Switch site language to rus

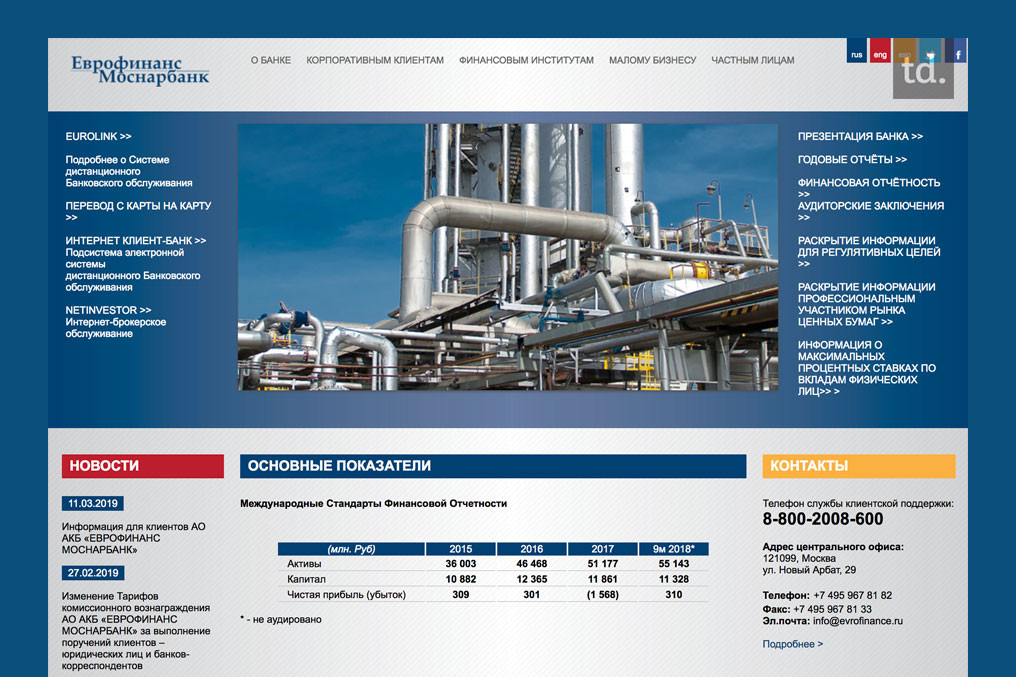[x=857, y=51]
